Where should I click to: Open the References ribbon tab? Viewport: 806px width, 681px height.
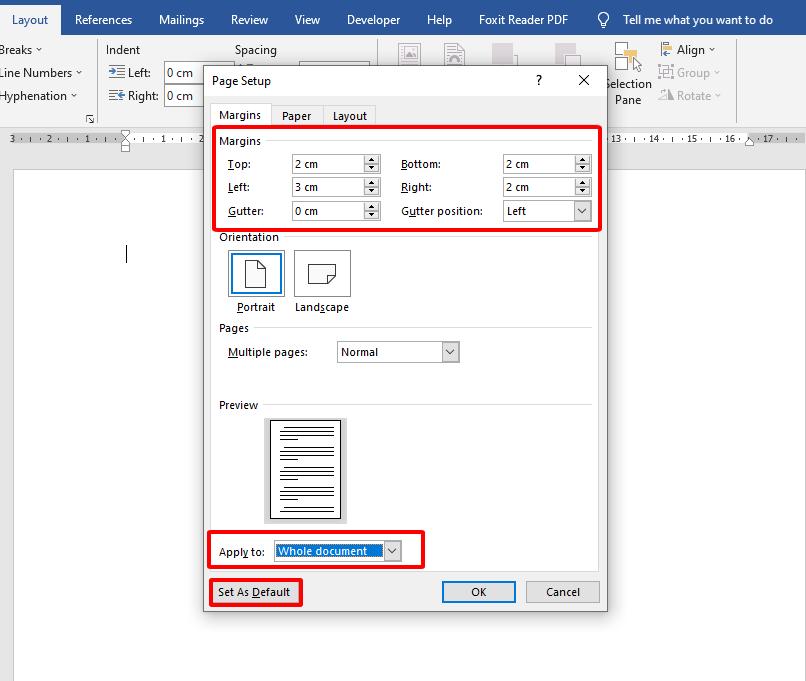[x=103, y=20]
